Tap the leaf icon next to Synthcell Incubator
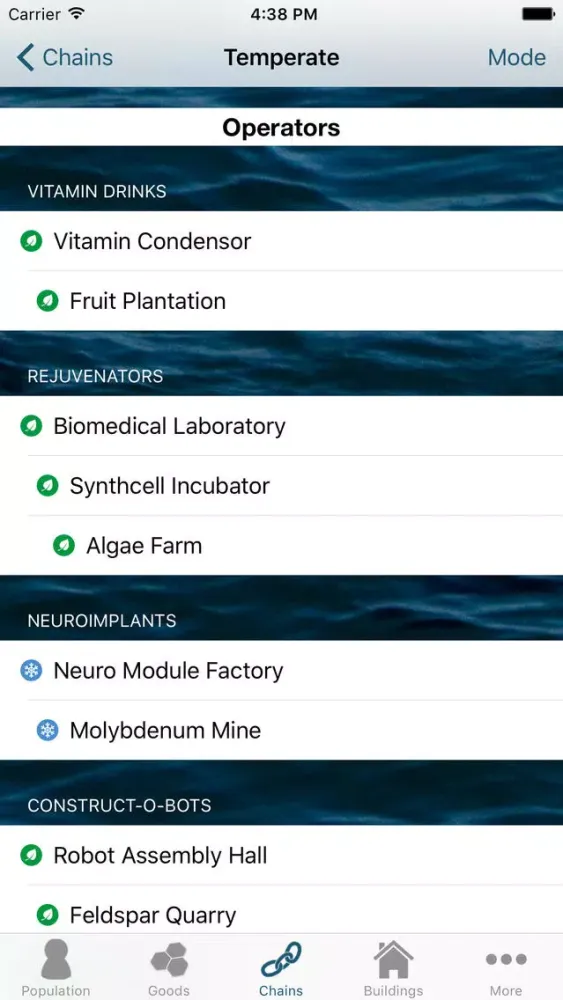563x1000 pixels. [47, 486]
